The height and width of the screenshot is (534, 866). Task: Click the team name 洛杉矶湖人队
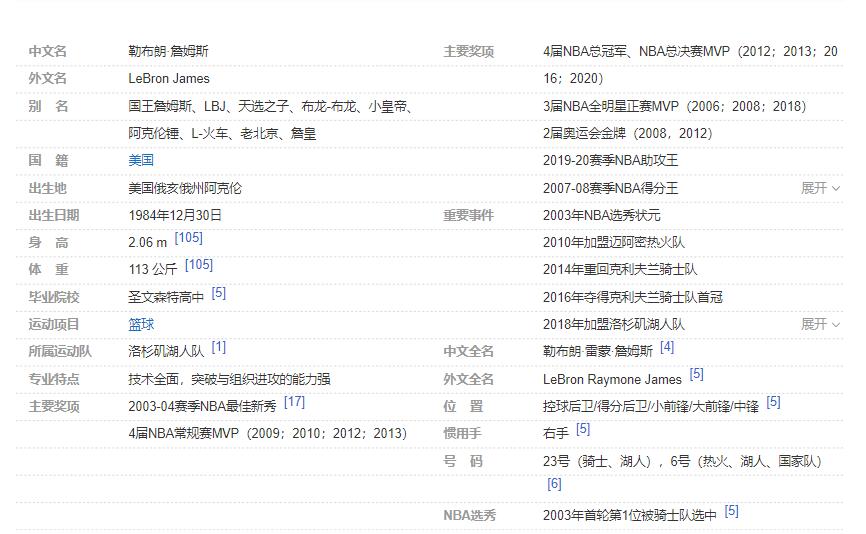[x=166, y=351]
